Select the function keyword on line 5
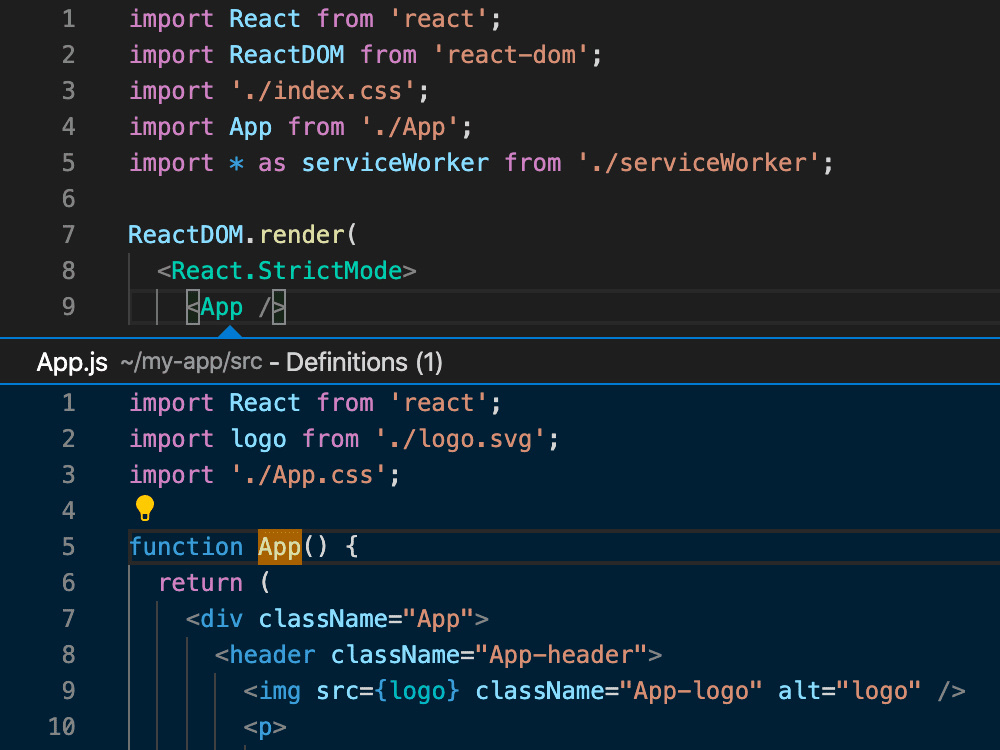Screen dimensions: 1000x750 (x=186, y=546)
